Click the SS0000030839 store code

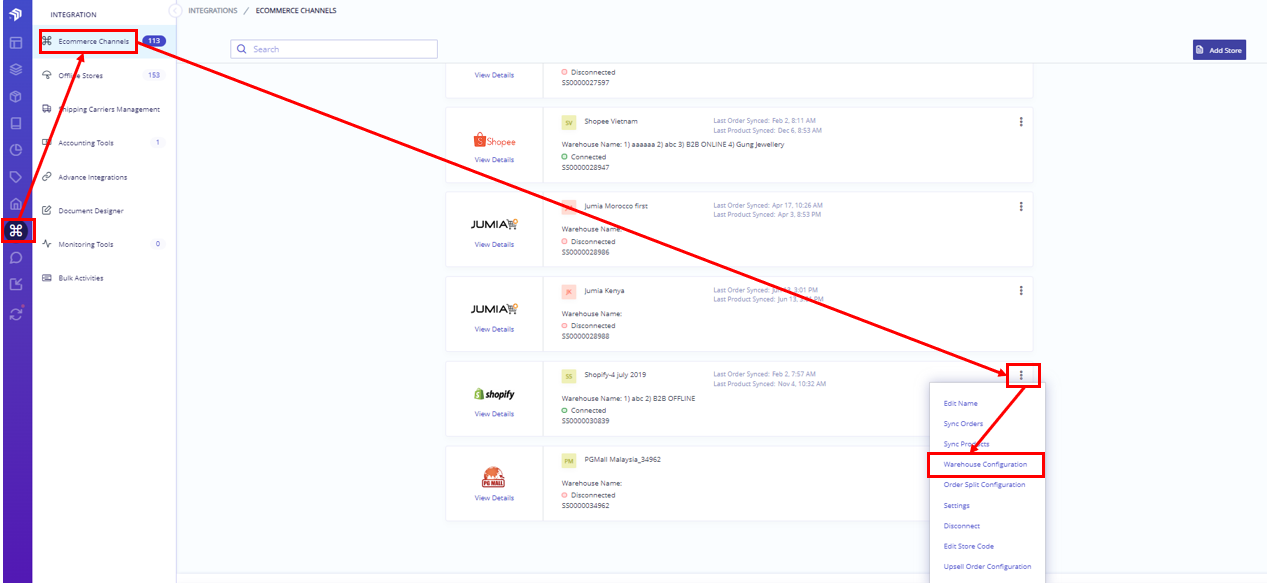585,421
